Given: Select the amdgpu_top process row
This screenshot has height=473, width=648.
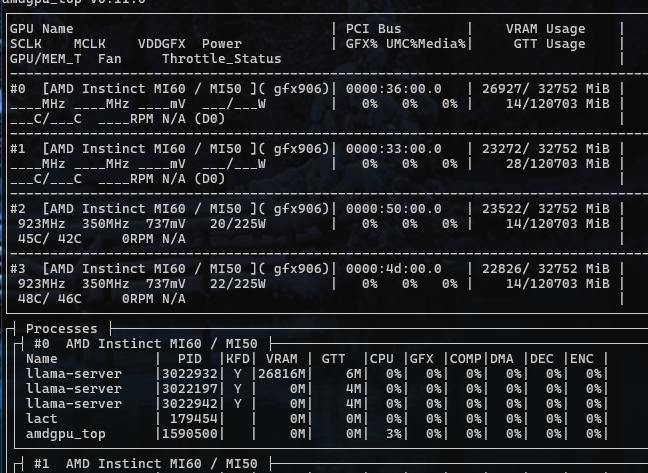Looking at the screenshot, I should [317, 434].
